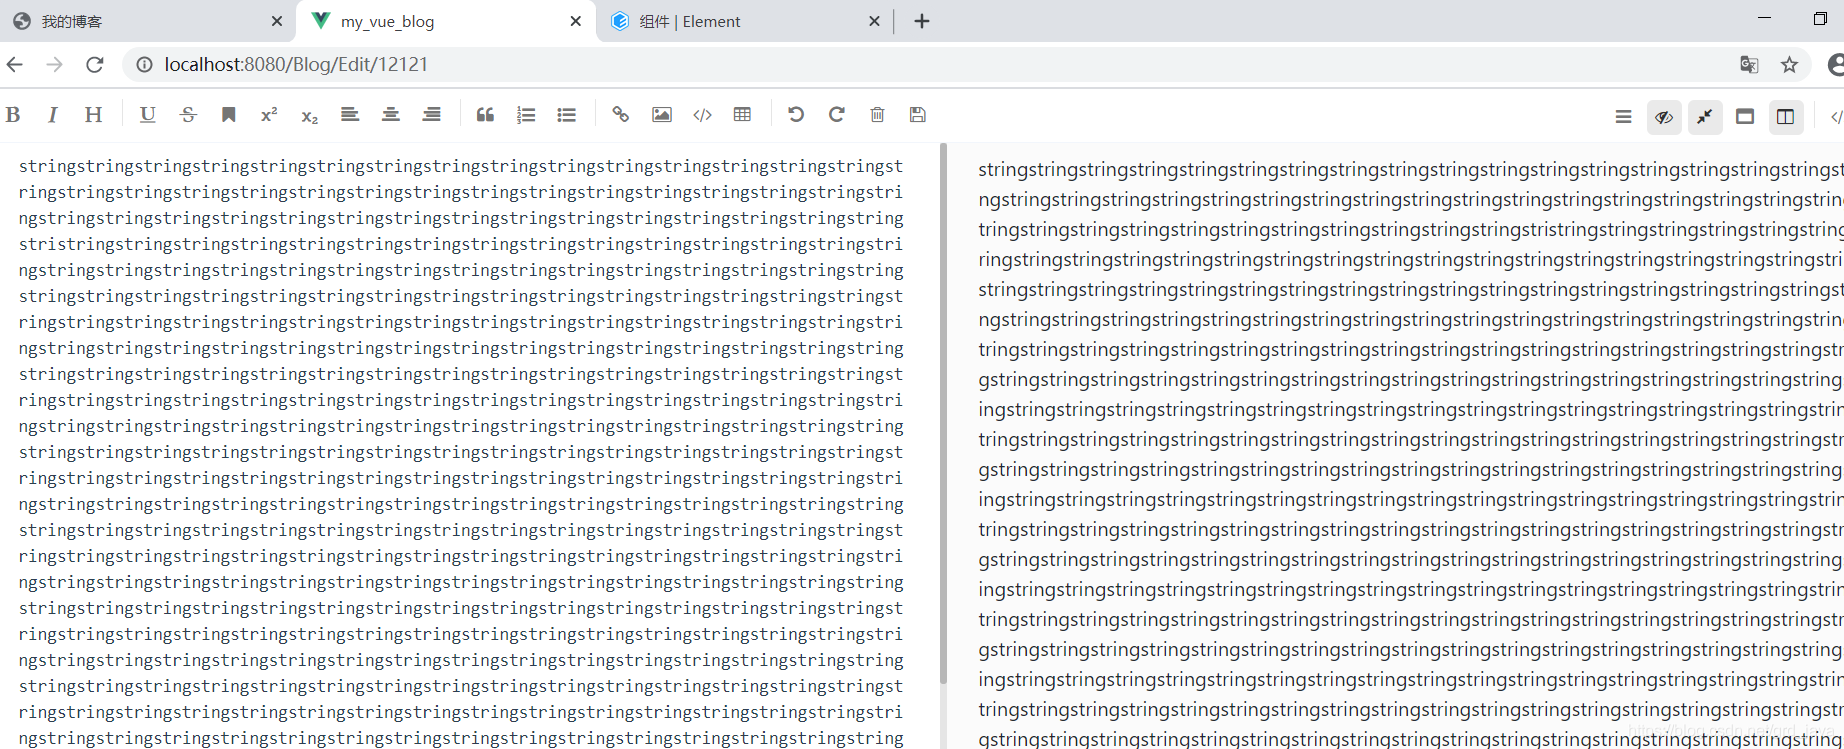Bookmark this page with the star
Image resolution: width=1844 pixels, height=749 pixels.
[x=1789, y=64]
